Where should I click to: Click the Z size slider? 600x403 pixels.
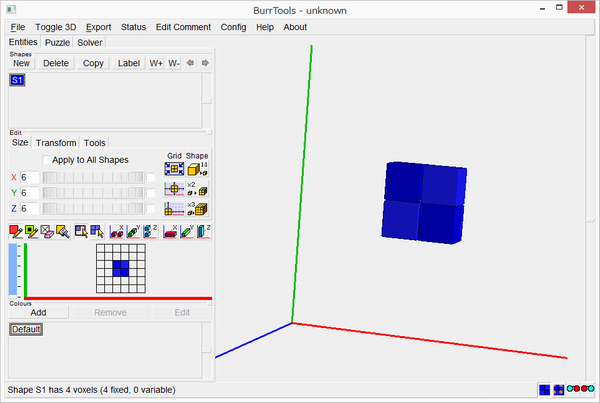tap(93, 209)
